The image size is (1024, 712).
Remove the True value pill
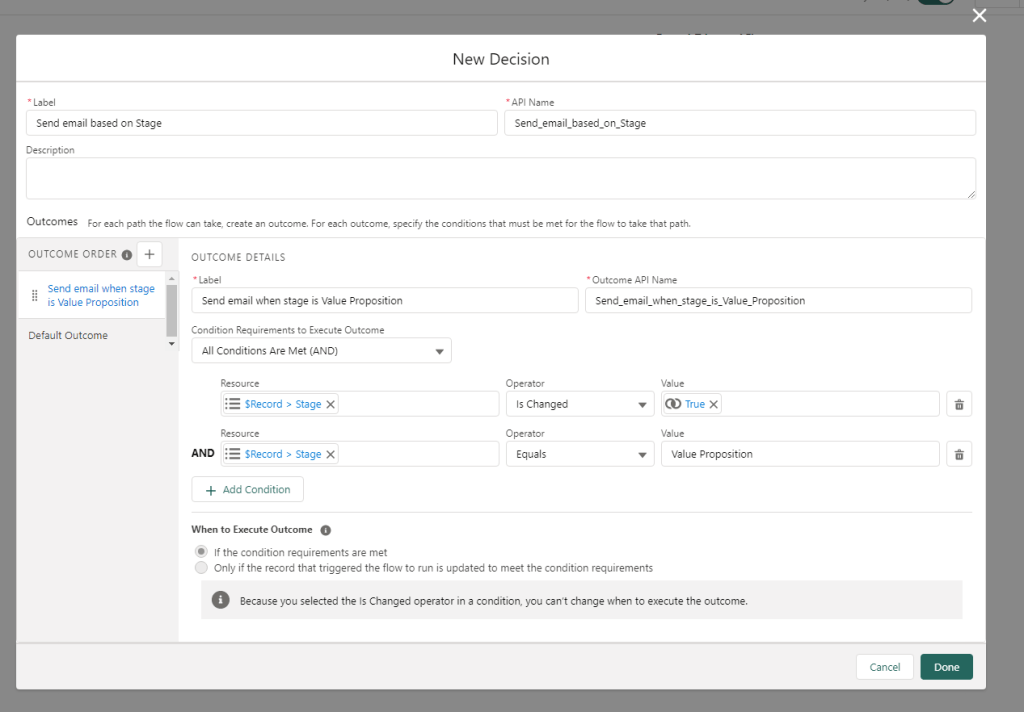pos(713,404)
